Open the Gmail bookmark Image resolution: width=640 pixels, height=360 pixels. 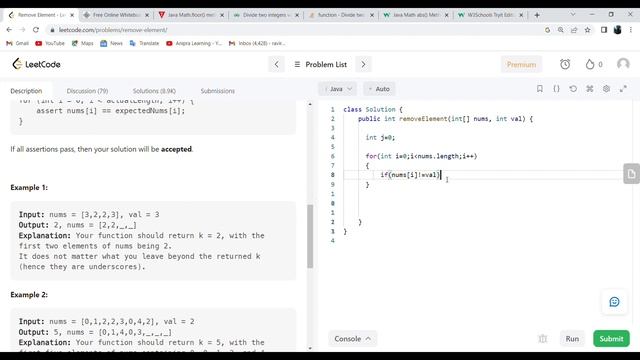(x=18, y=43)
